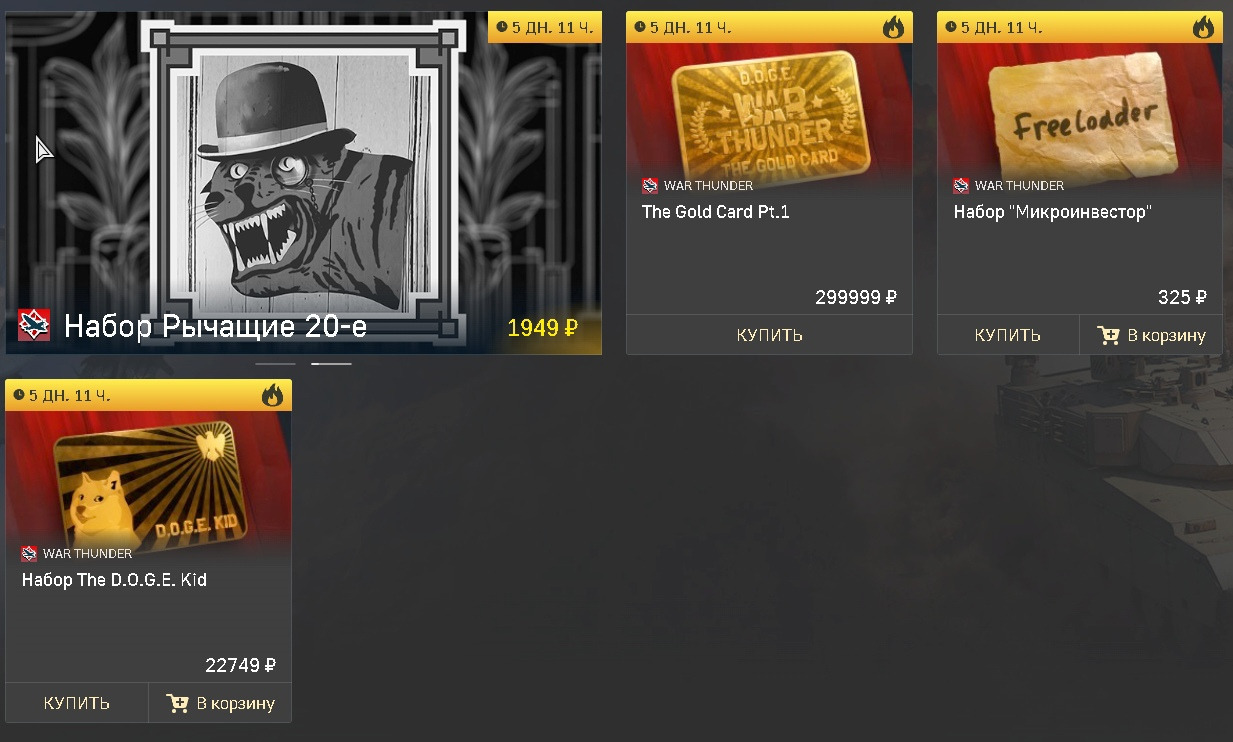This screenshot has width=1233, height=742.
Task: Click the clock timer icon on the Freeloader card
Action: pyautogui.click(x=951, y=27)
